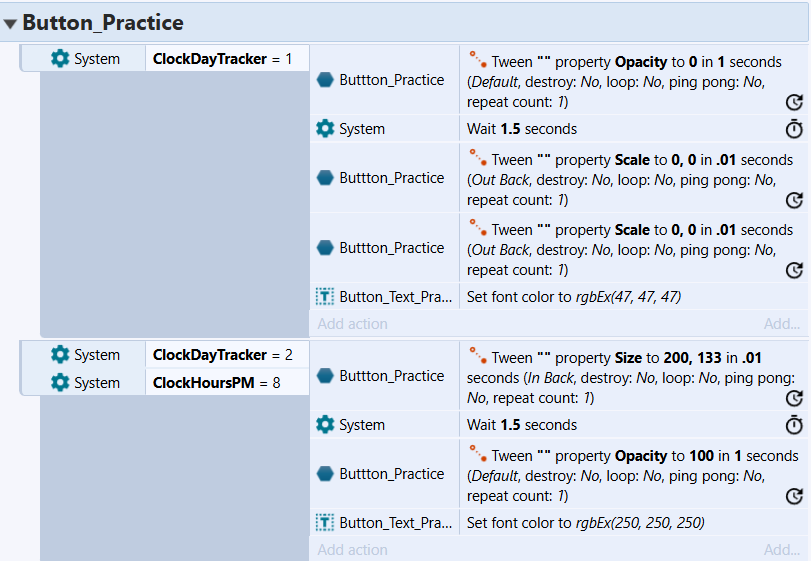
Task: Click Buttton_Practice hexagon icon for Opacity 0 tween
Action: [325, 80]
